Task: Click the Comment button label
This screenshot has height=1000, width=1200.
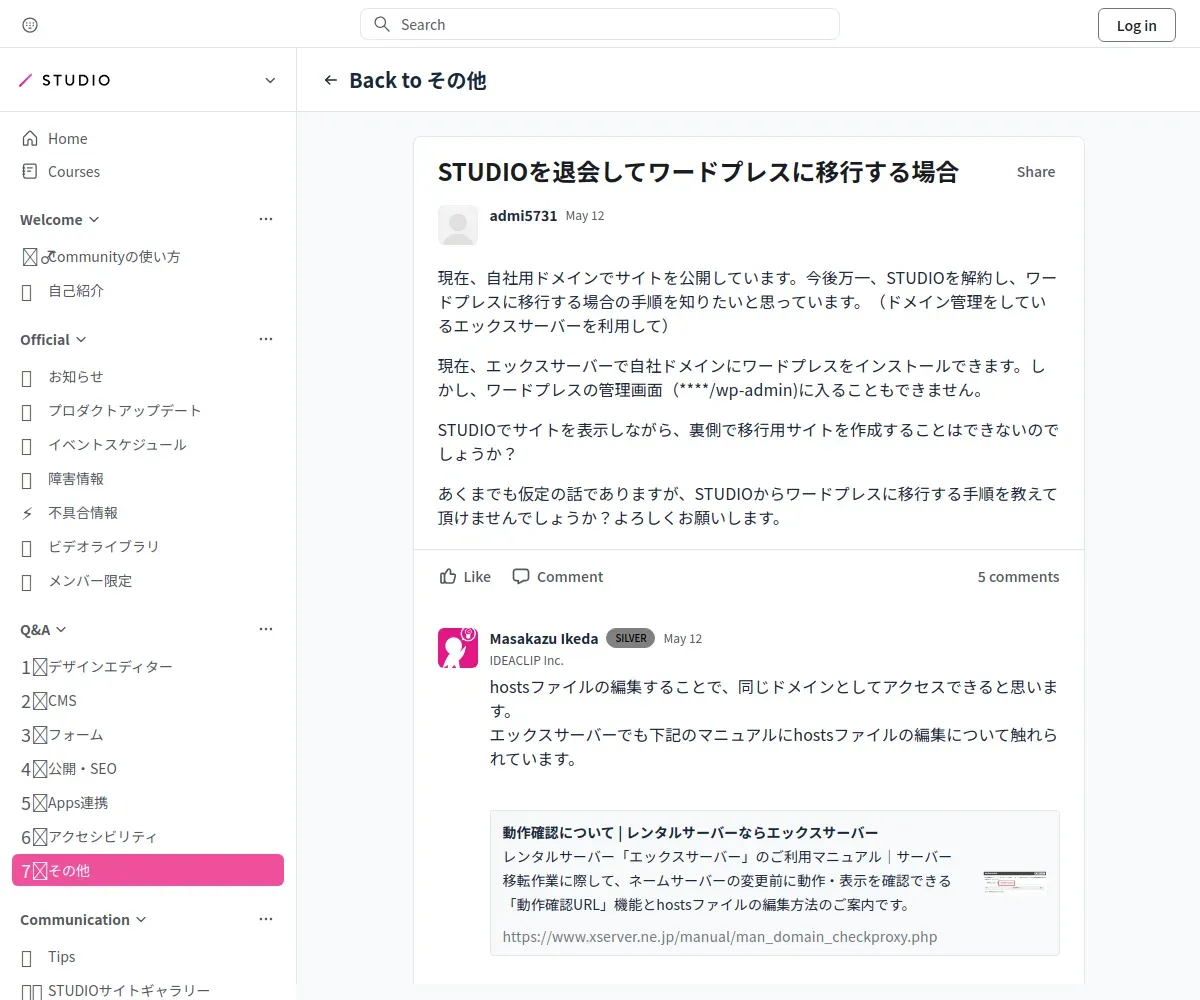Action: coord(570,576)
